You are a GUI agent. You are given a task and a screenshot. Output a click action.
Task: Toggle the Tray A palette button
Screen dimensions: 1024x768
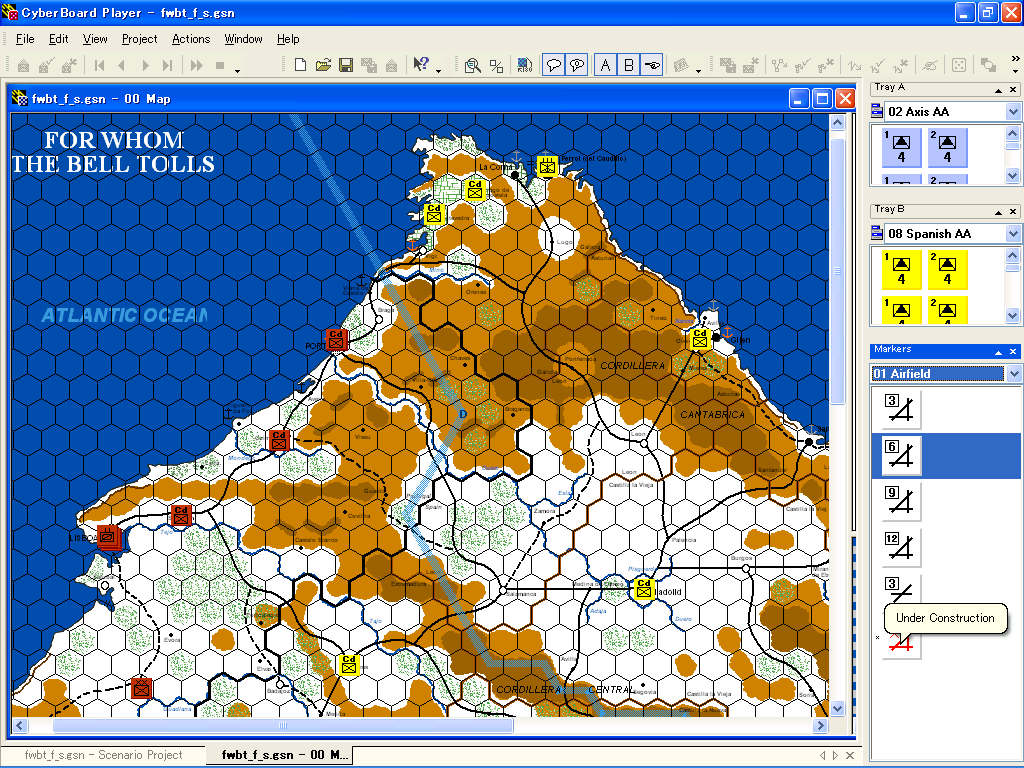[605, 66]
